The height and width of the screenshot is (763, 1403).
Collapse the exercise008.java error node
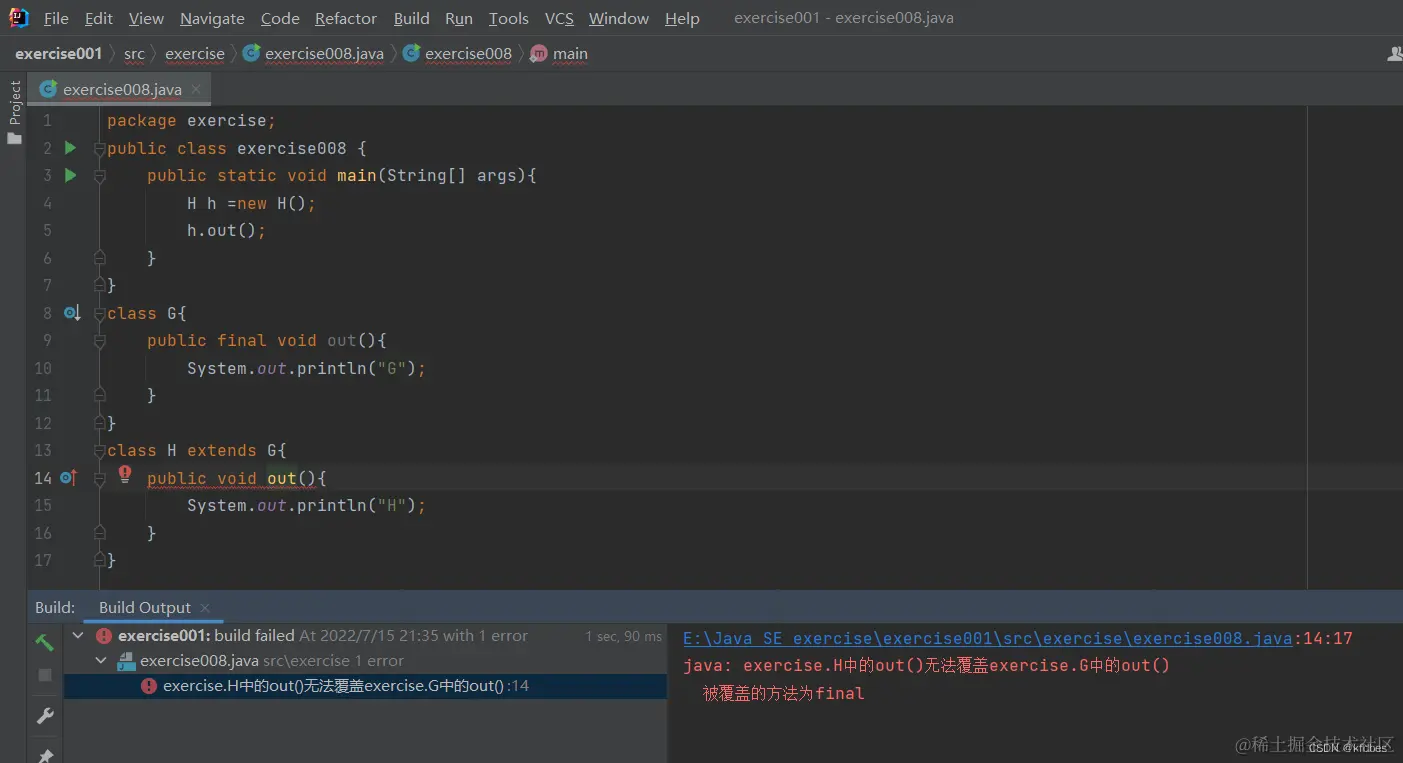coord(100,661)
